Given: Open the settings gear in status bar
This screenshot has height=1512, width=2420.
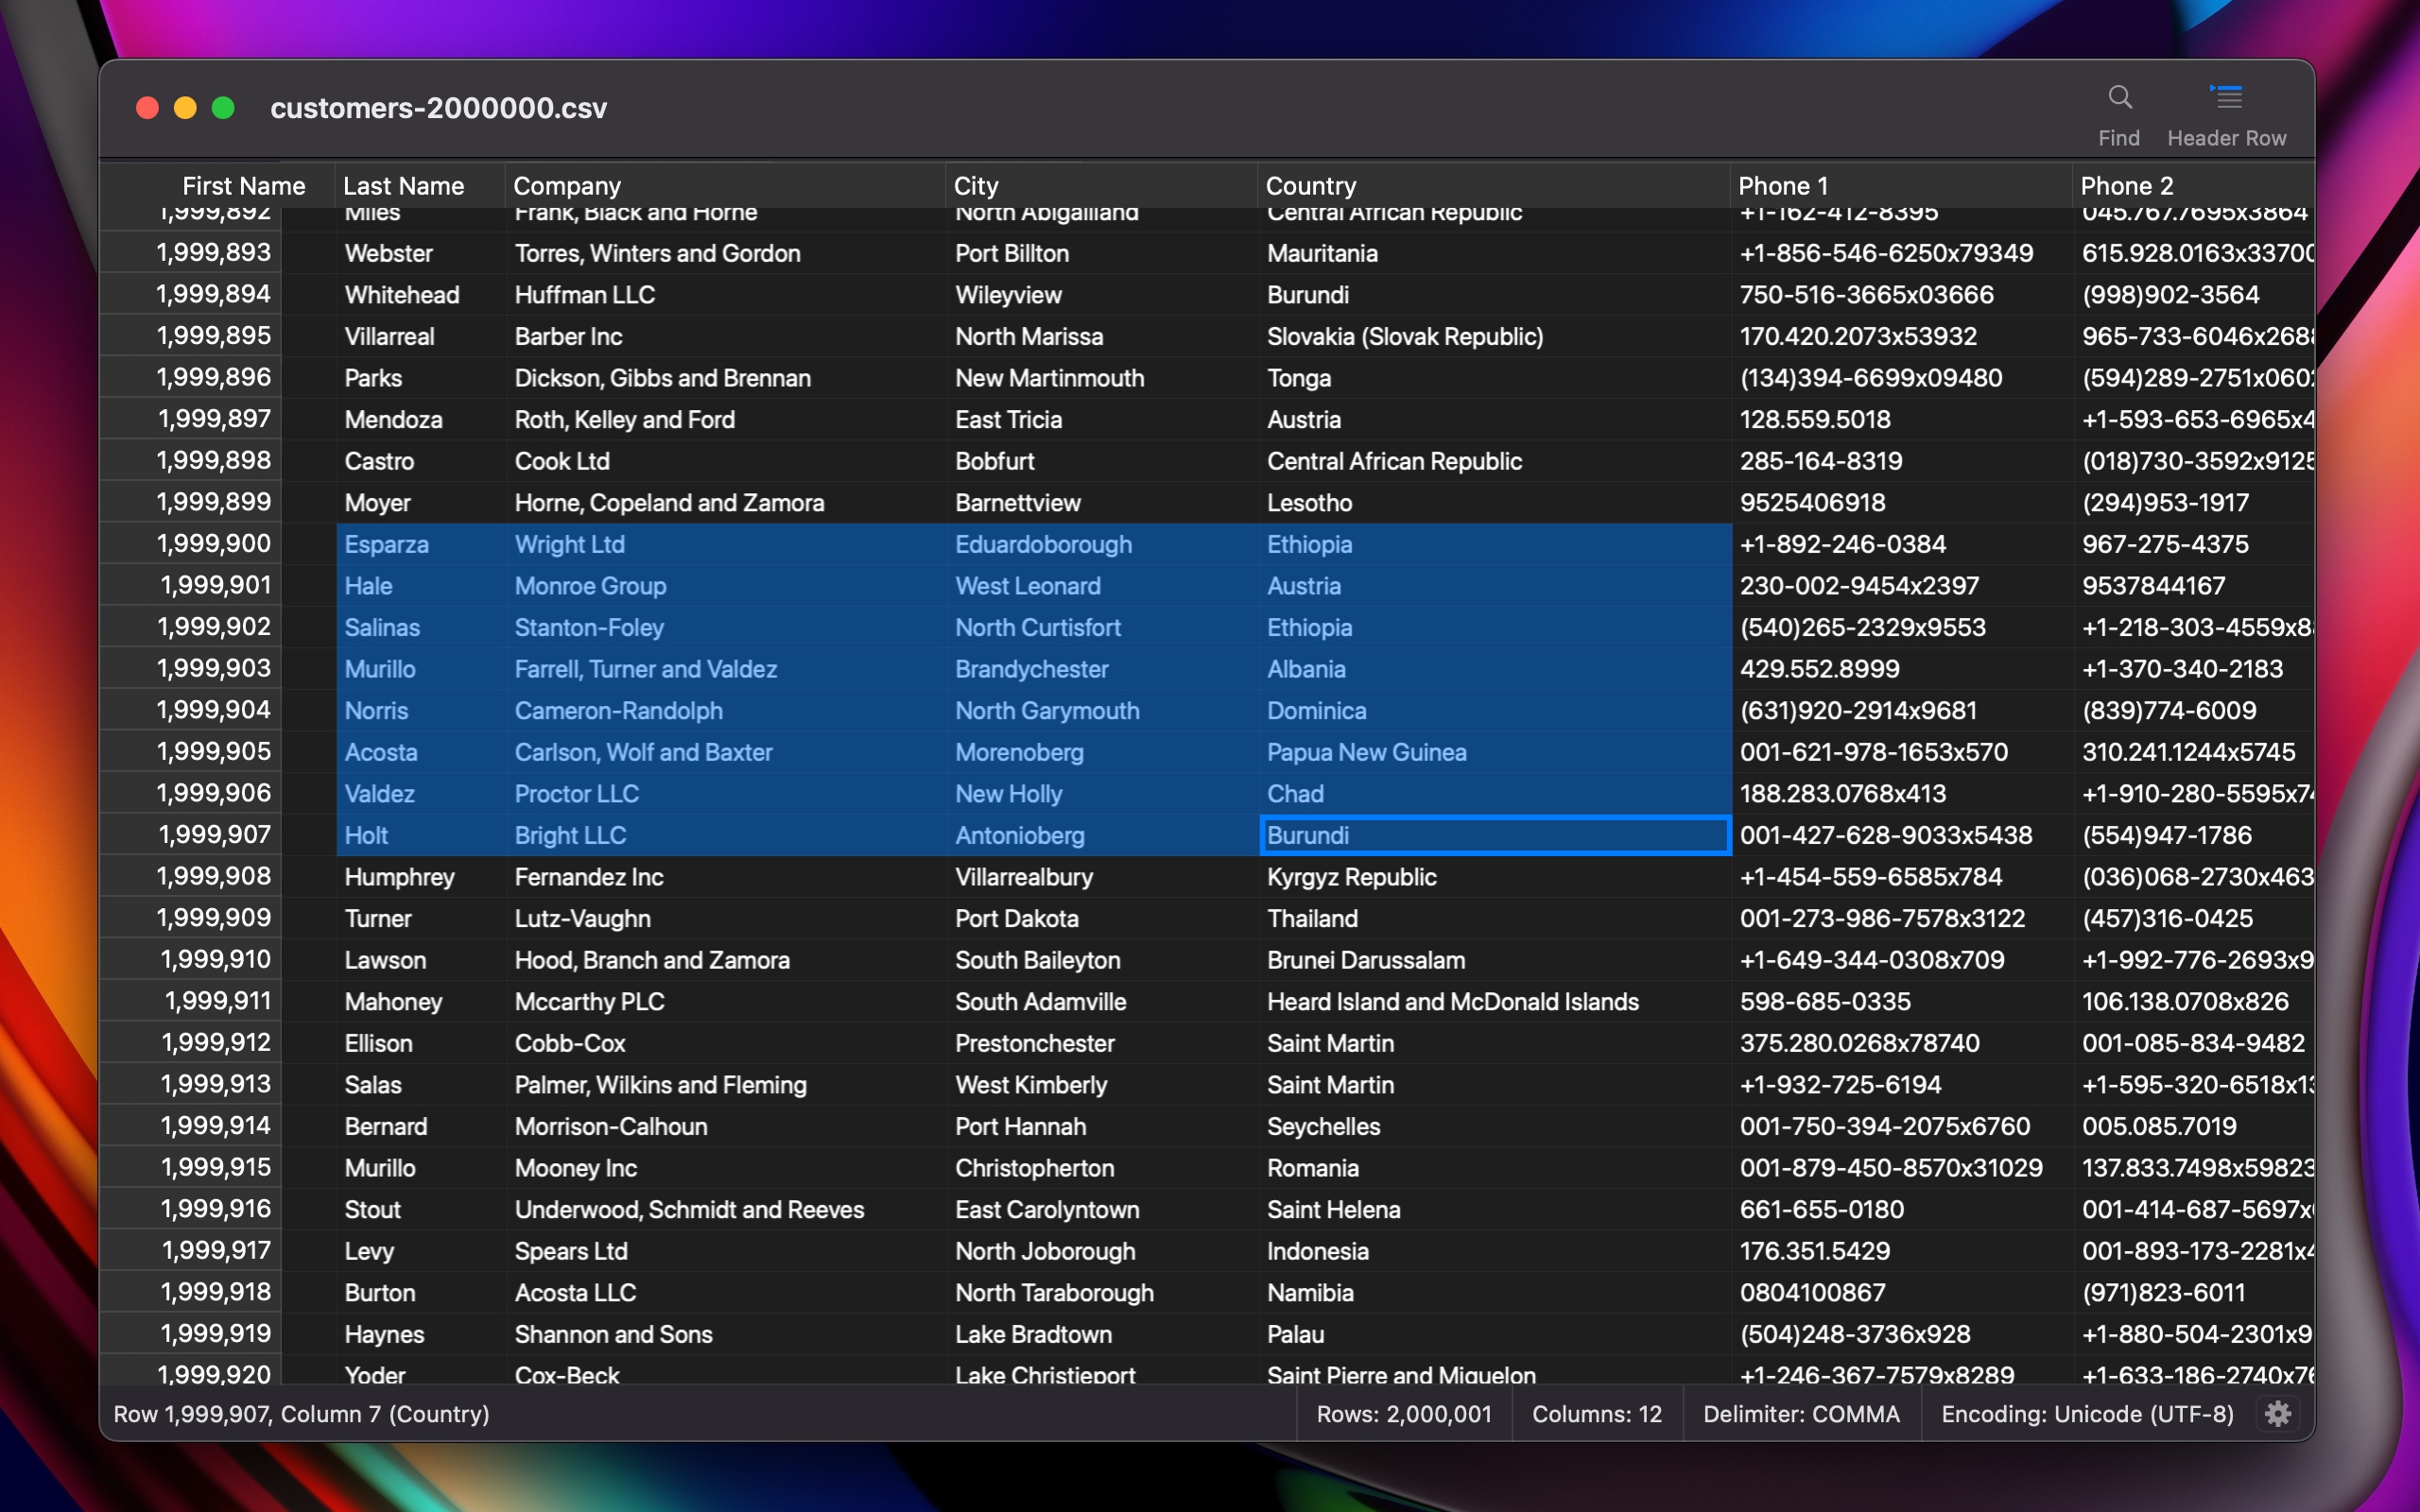Looking at the screenshot, I should (2278, 1414).
